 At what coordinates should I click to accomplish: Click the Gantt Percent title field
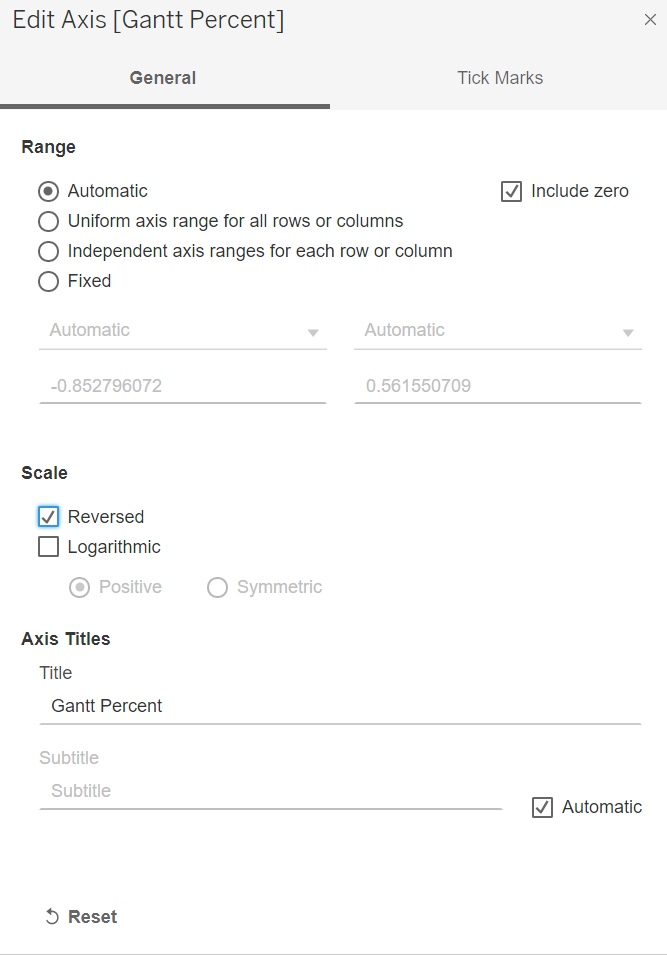[340, 706]
